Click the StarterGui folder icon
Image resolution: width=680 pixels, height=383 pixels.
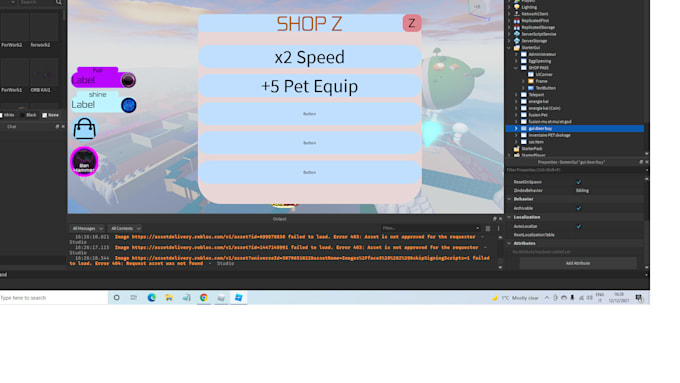click(517, 48)
